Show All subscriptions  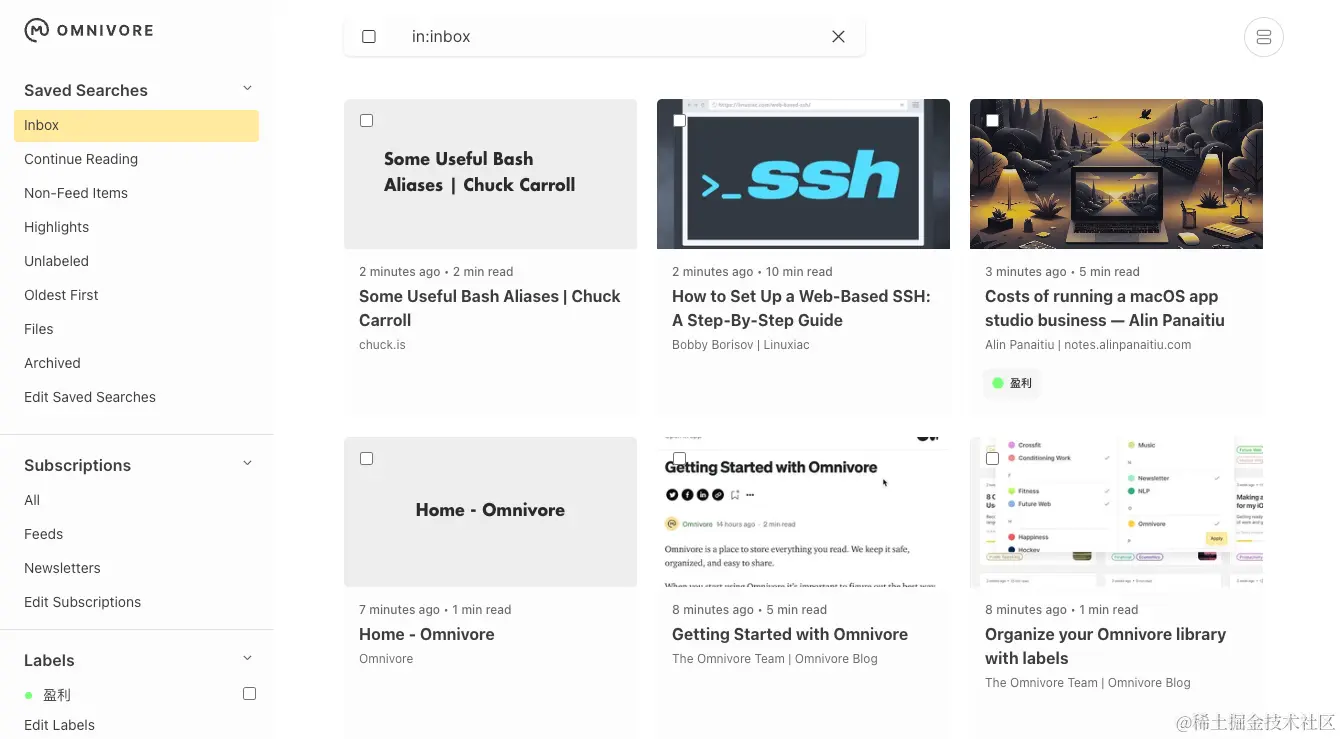(32, 500)
